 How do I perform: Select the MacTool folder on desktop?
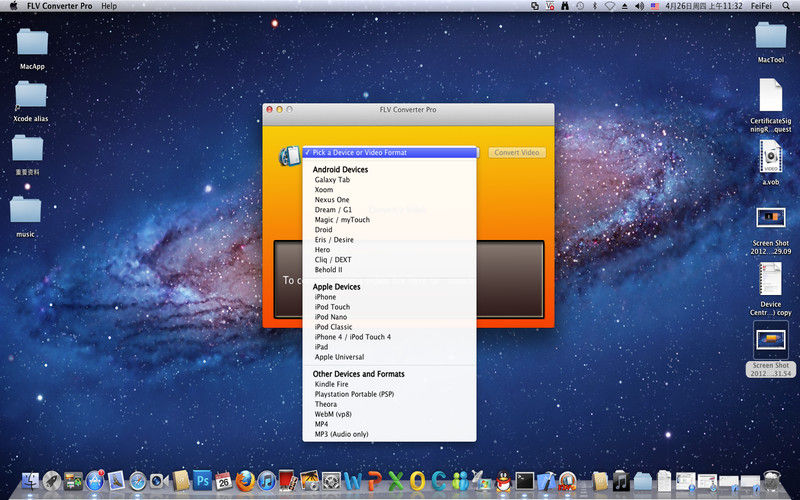point(770,43)
